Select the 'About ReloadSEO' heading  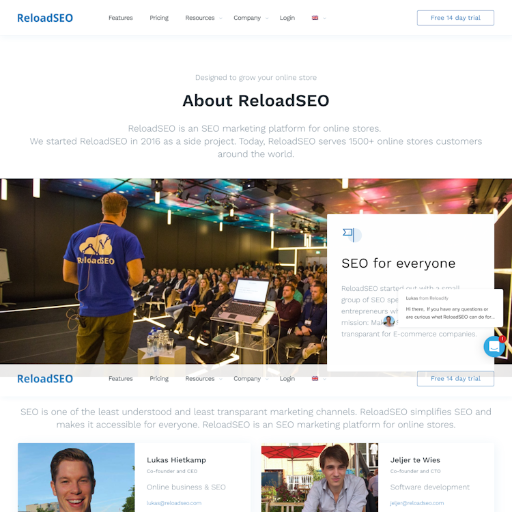256,101
